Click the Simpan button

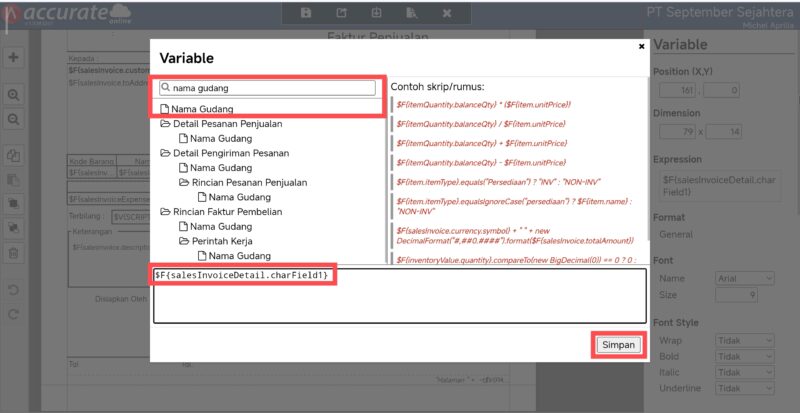[x=617, y=344]
